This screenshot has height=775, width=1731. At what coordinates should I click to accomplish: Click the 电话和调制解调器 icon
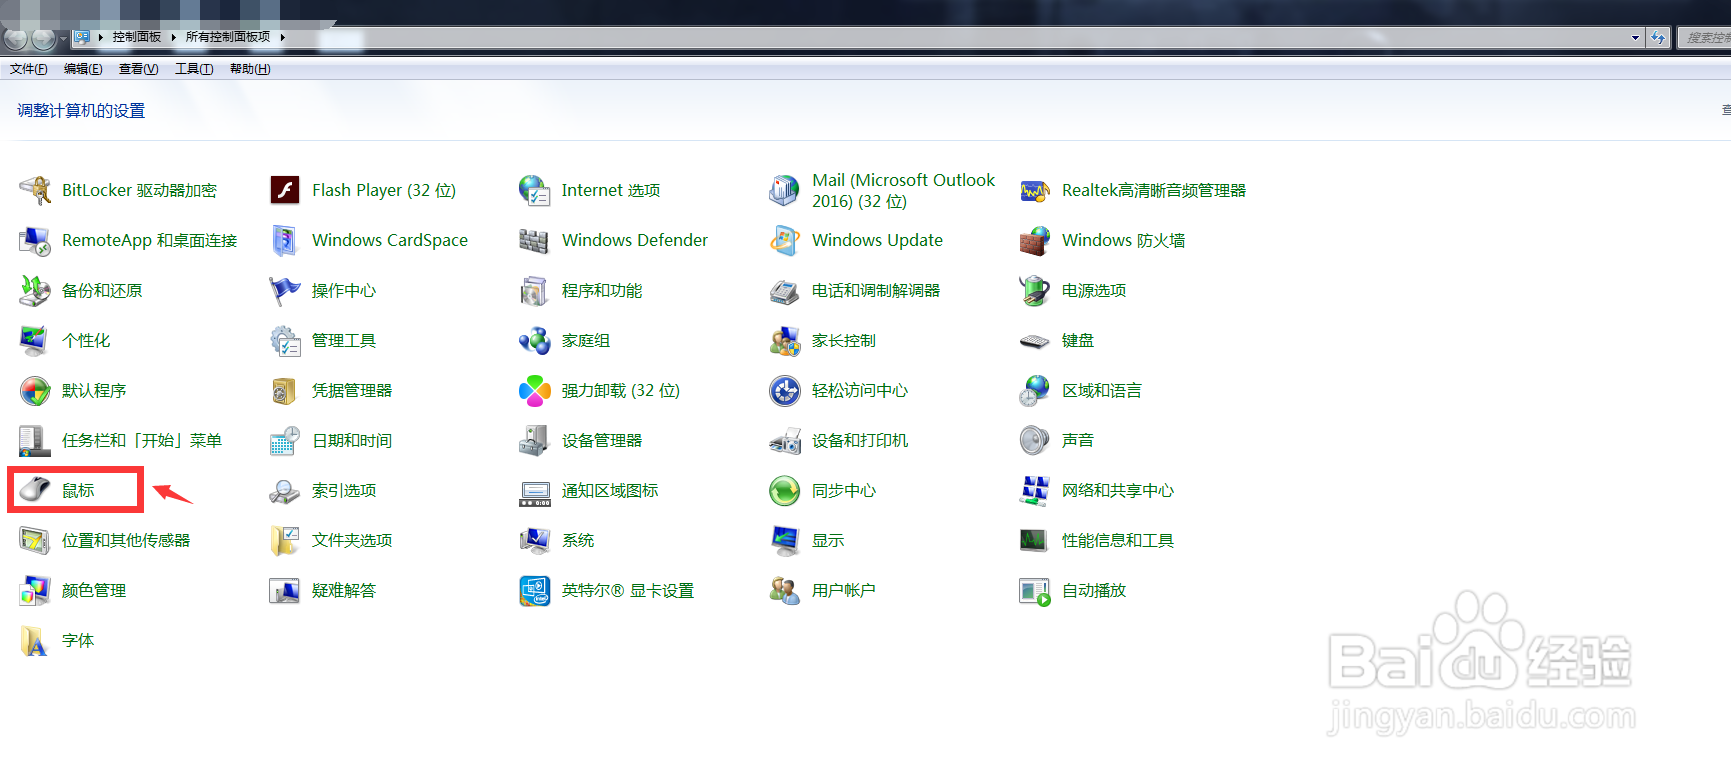coord(785,290)
